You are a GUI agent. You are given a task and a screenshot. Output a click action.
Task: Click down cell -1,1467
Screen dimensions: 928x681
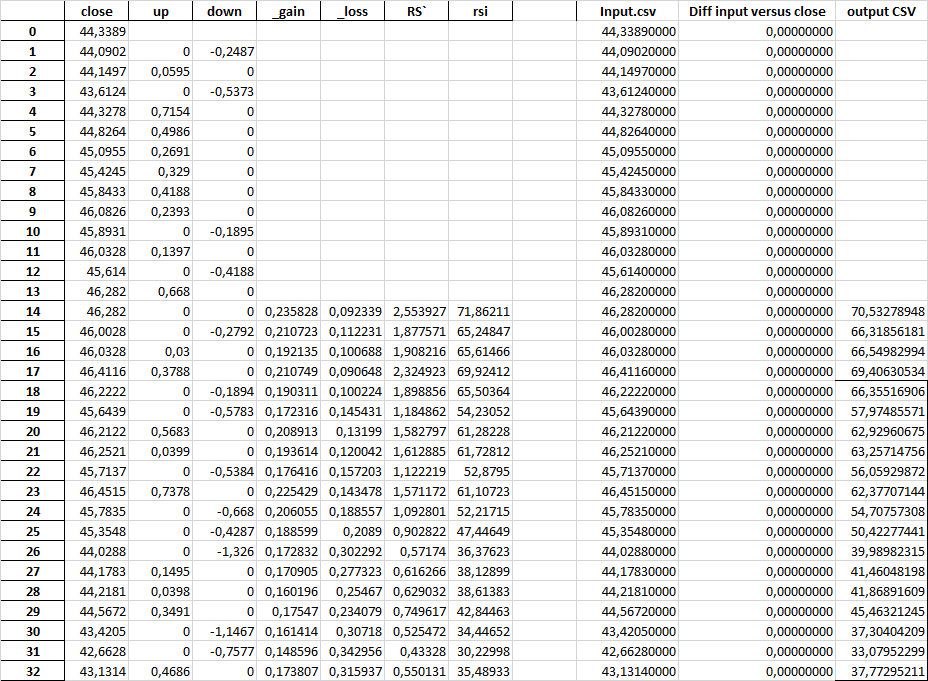click(224, 631)
